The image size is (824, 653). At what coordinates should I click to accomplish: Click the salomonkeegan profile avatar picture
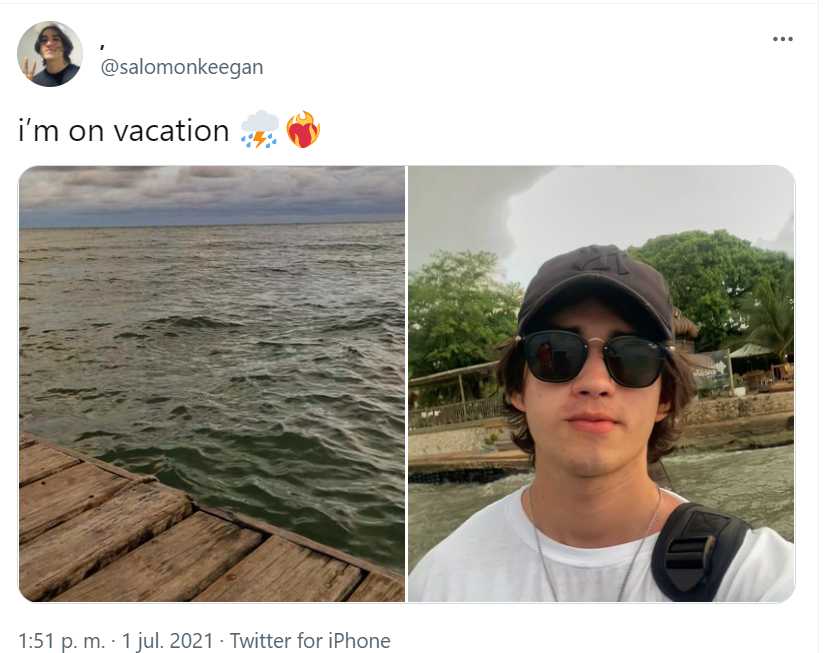coord(50,54)
